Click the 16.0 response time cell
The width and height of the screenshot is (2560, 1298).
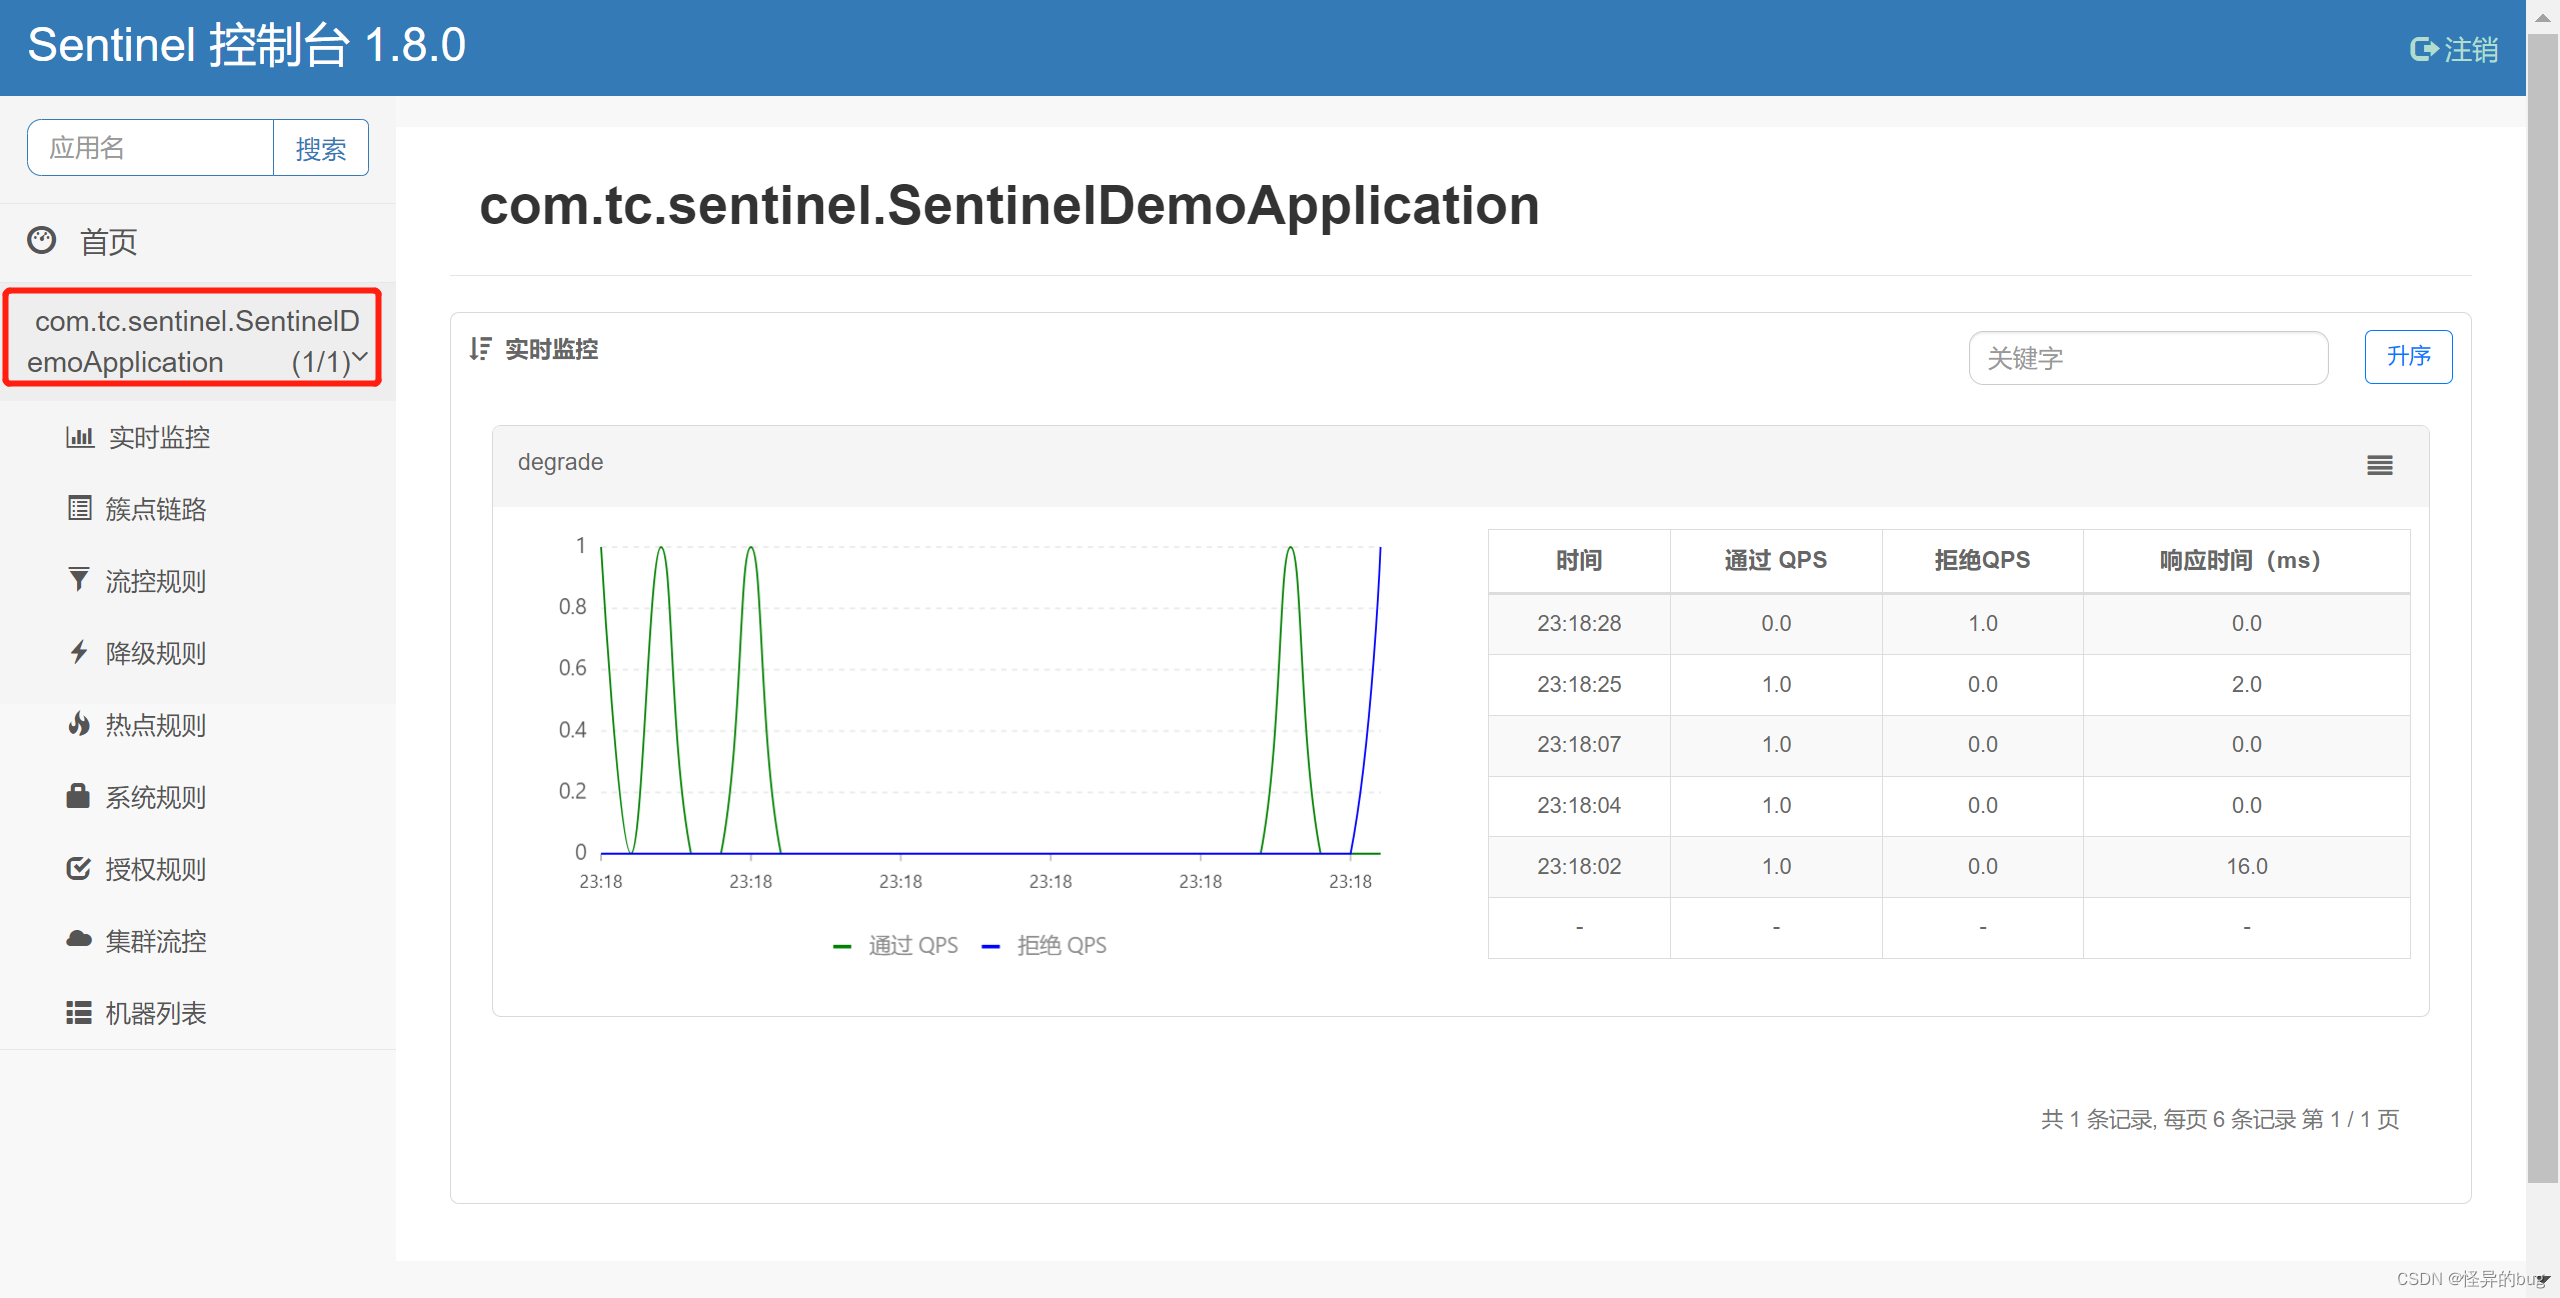pos(2246,866)
